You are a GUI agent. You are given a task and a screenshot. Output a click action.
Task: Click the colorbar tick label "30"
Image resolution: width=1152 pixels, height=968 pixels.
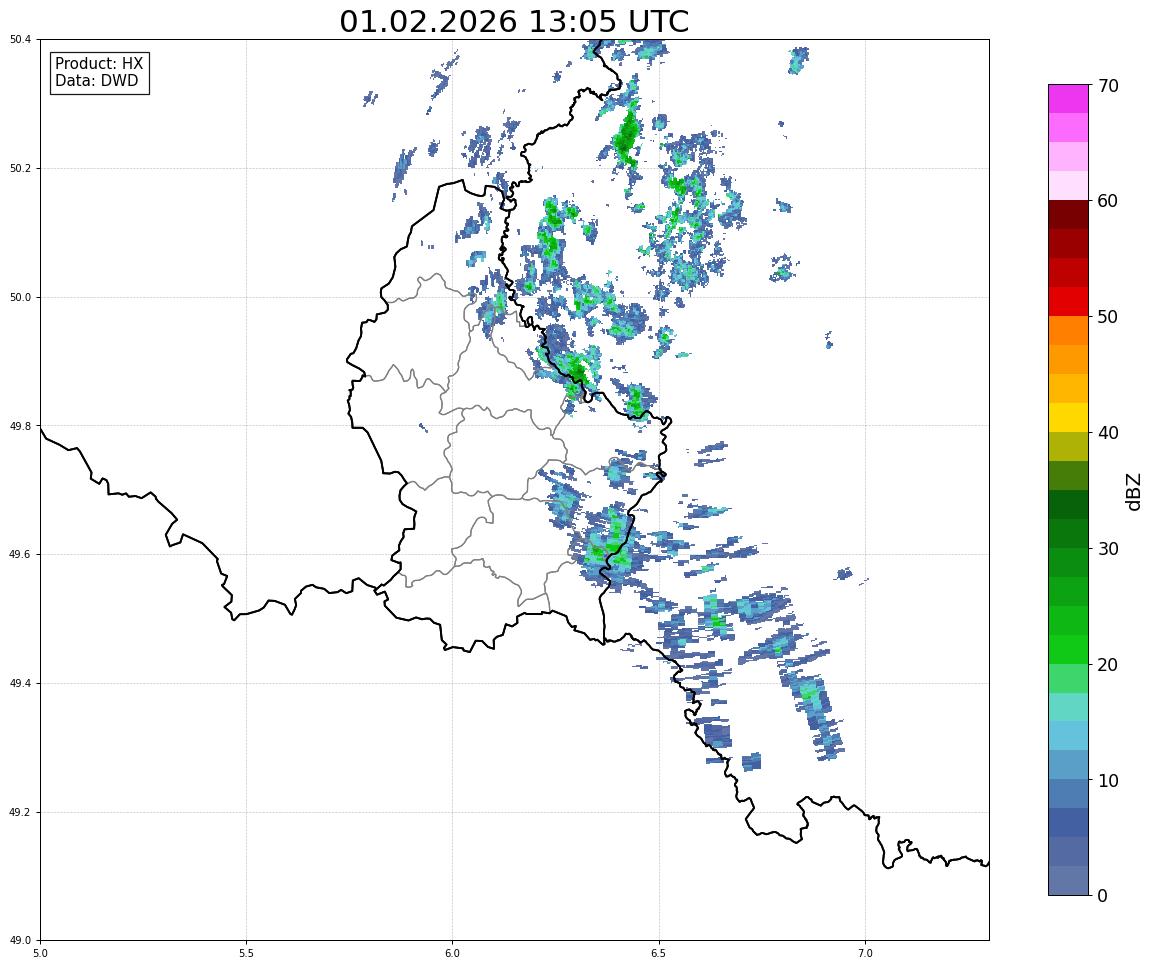1108,549
